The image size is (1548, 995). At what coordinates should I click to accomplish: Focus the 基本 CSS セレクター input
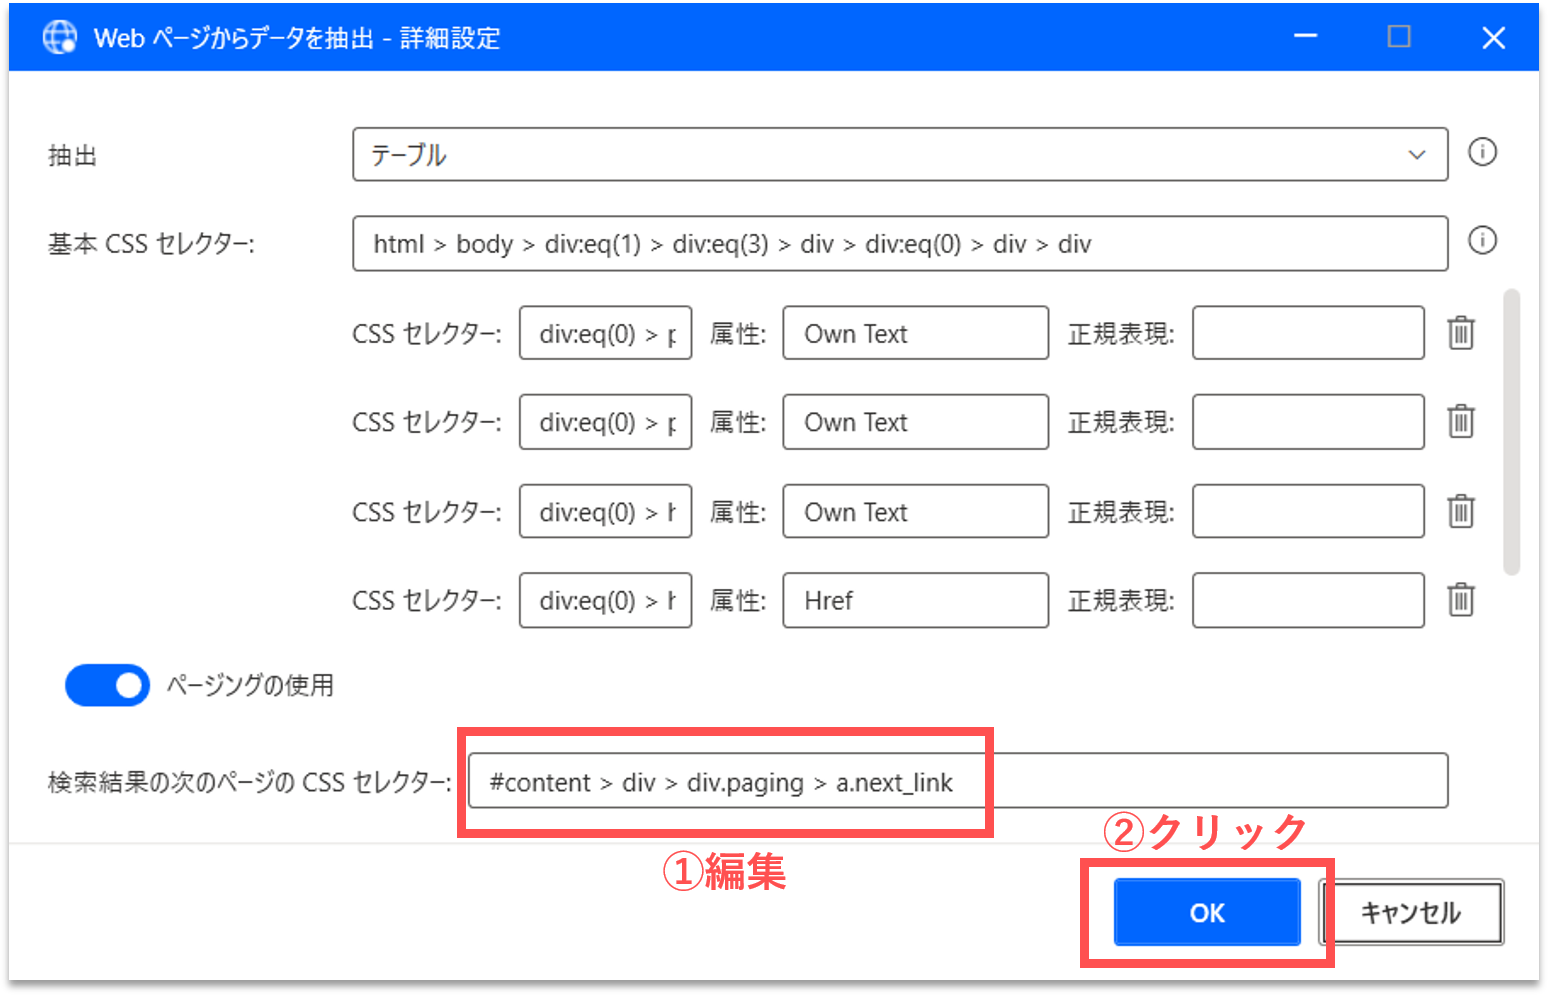(x=899, y=244)
